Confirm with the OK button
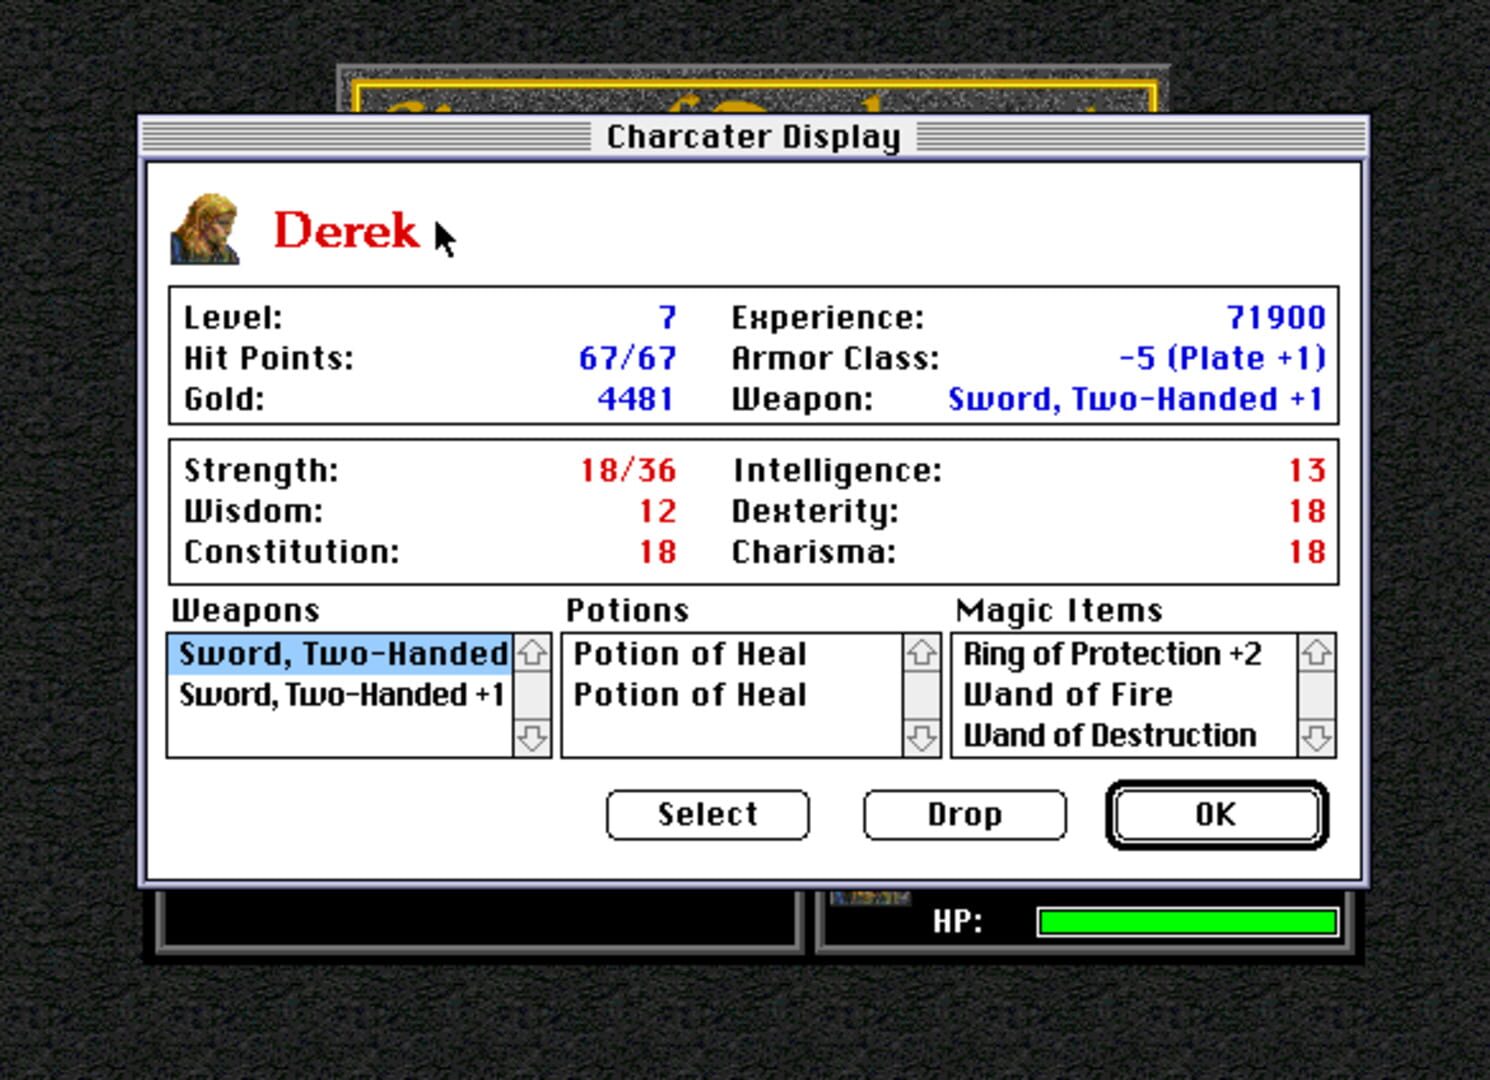This screenshot has width=1490, height=1080. coord(1216,814)
